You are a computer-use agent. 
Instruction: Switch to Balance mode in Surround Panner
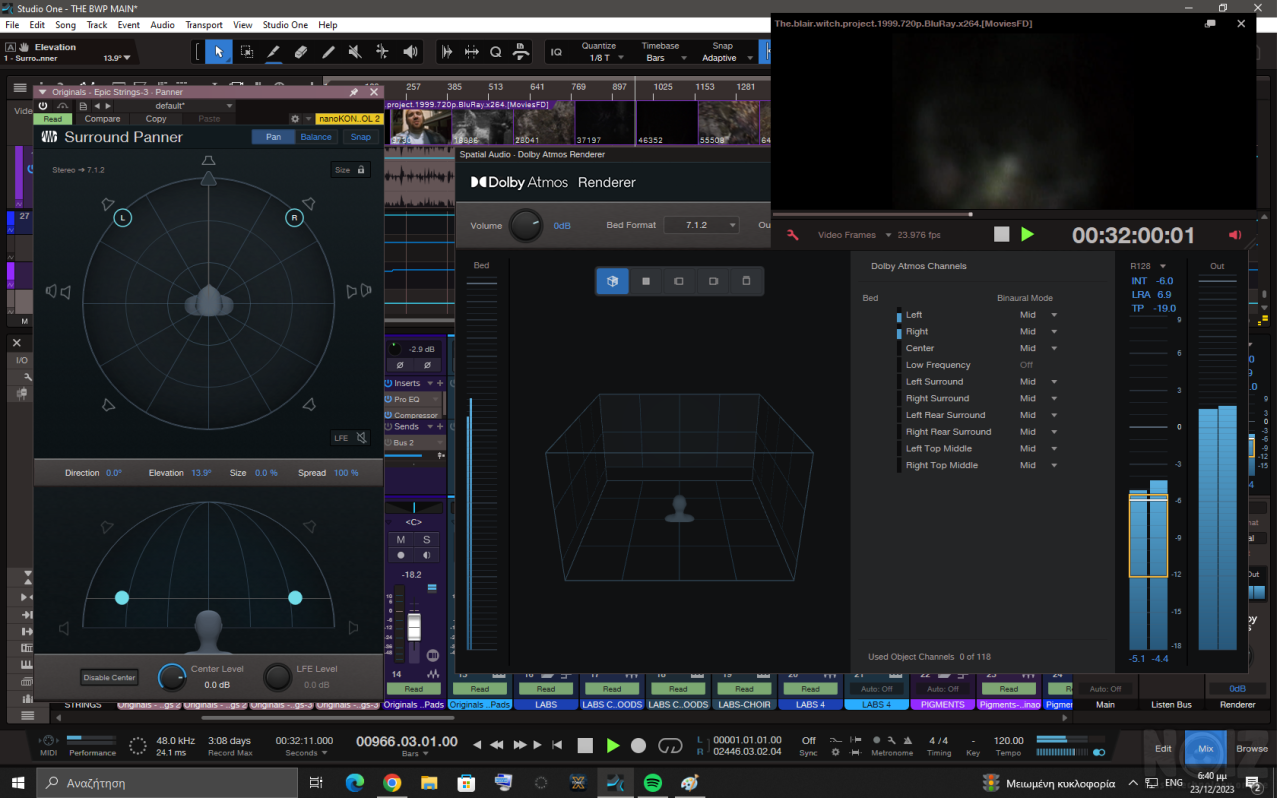pos(316,137)
